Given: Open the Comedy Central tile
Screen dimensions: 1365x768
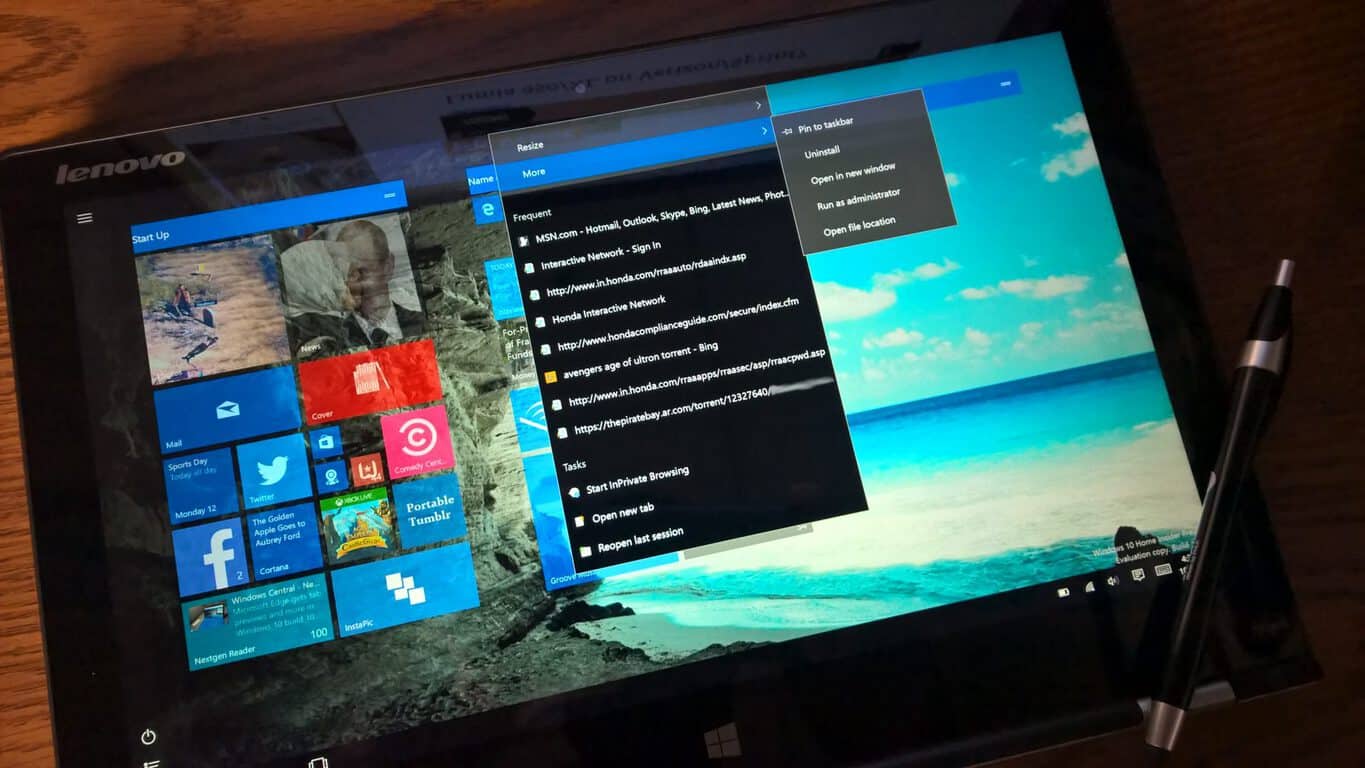Looking at the screenshot, I should [416, 442].
